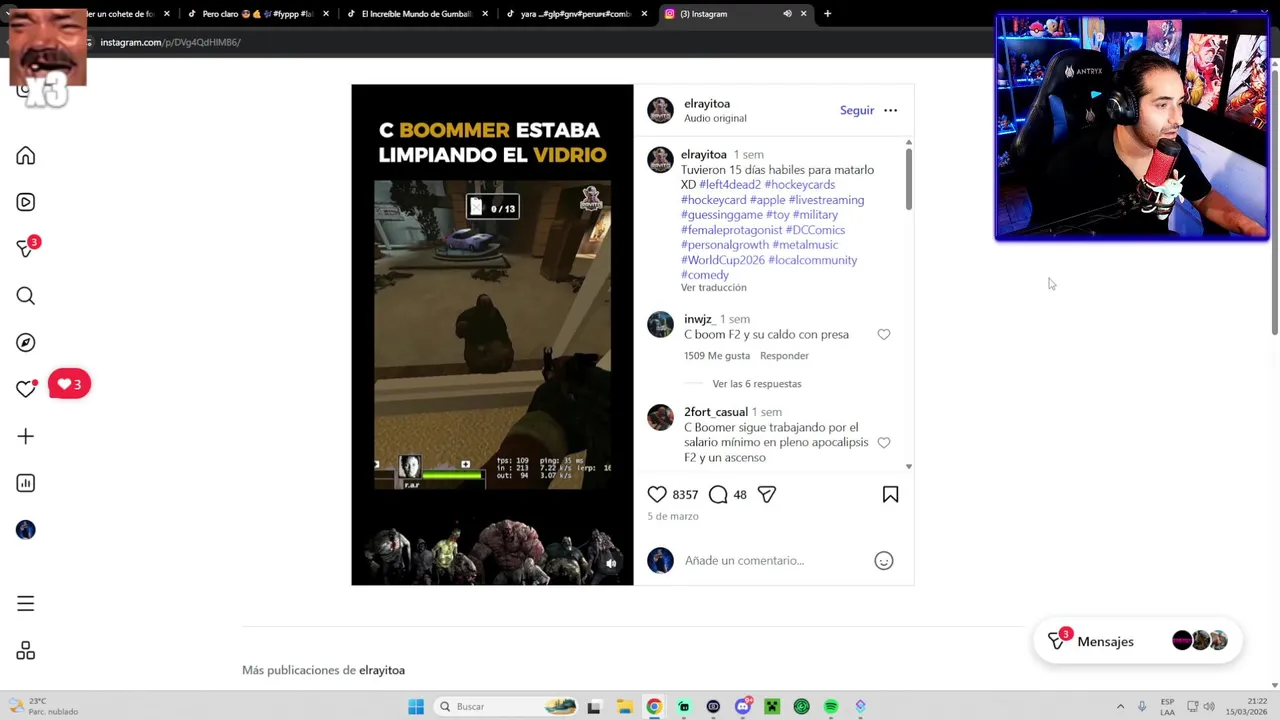The width and height of the screenshot is (1280, 720).
Task: Open the #left4dead2 hashtag
Action: point(730,185)
